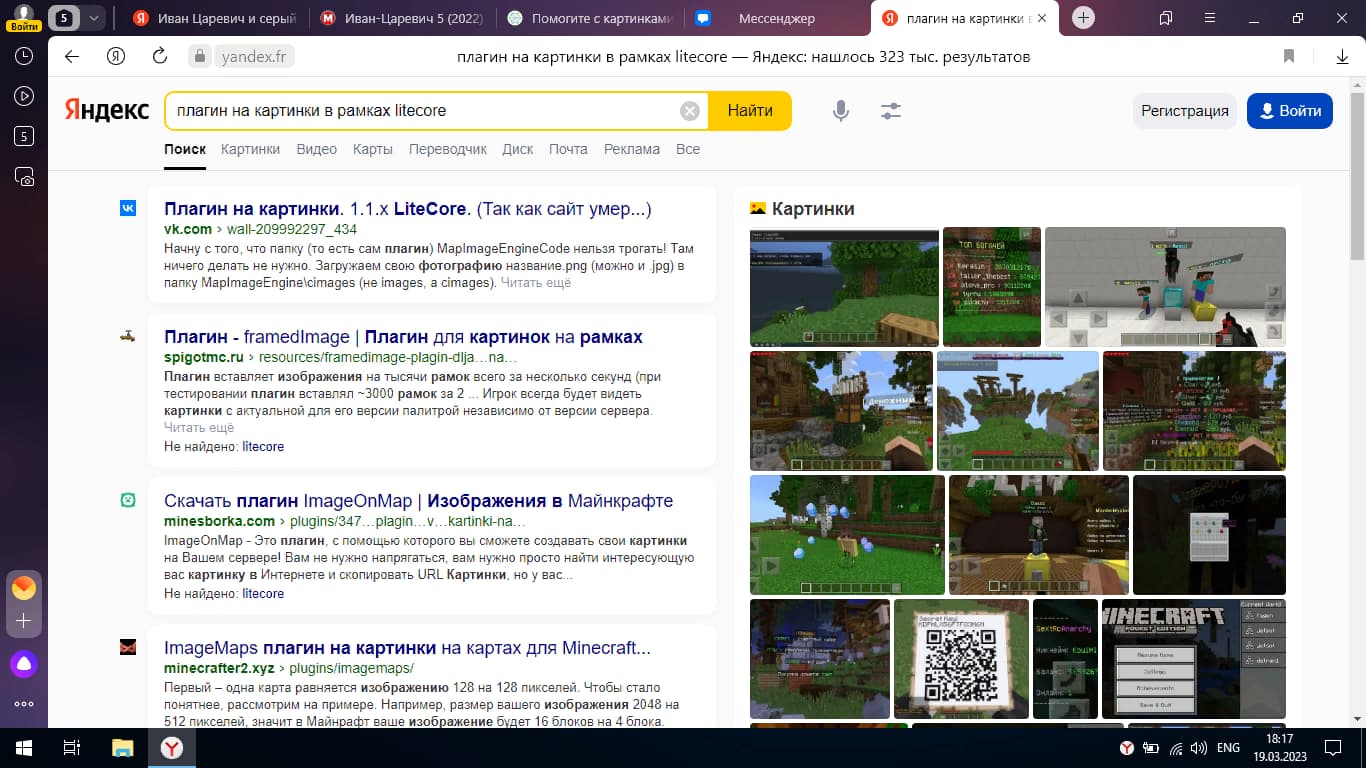Screen dimensions: 1366x768
Task: Open sidebar three dots menu
Action: coord(24,704)
